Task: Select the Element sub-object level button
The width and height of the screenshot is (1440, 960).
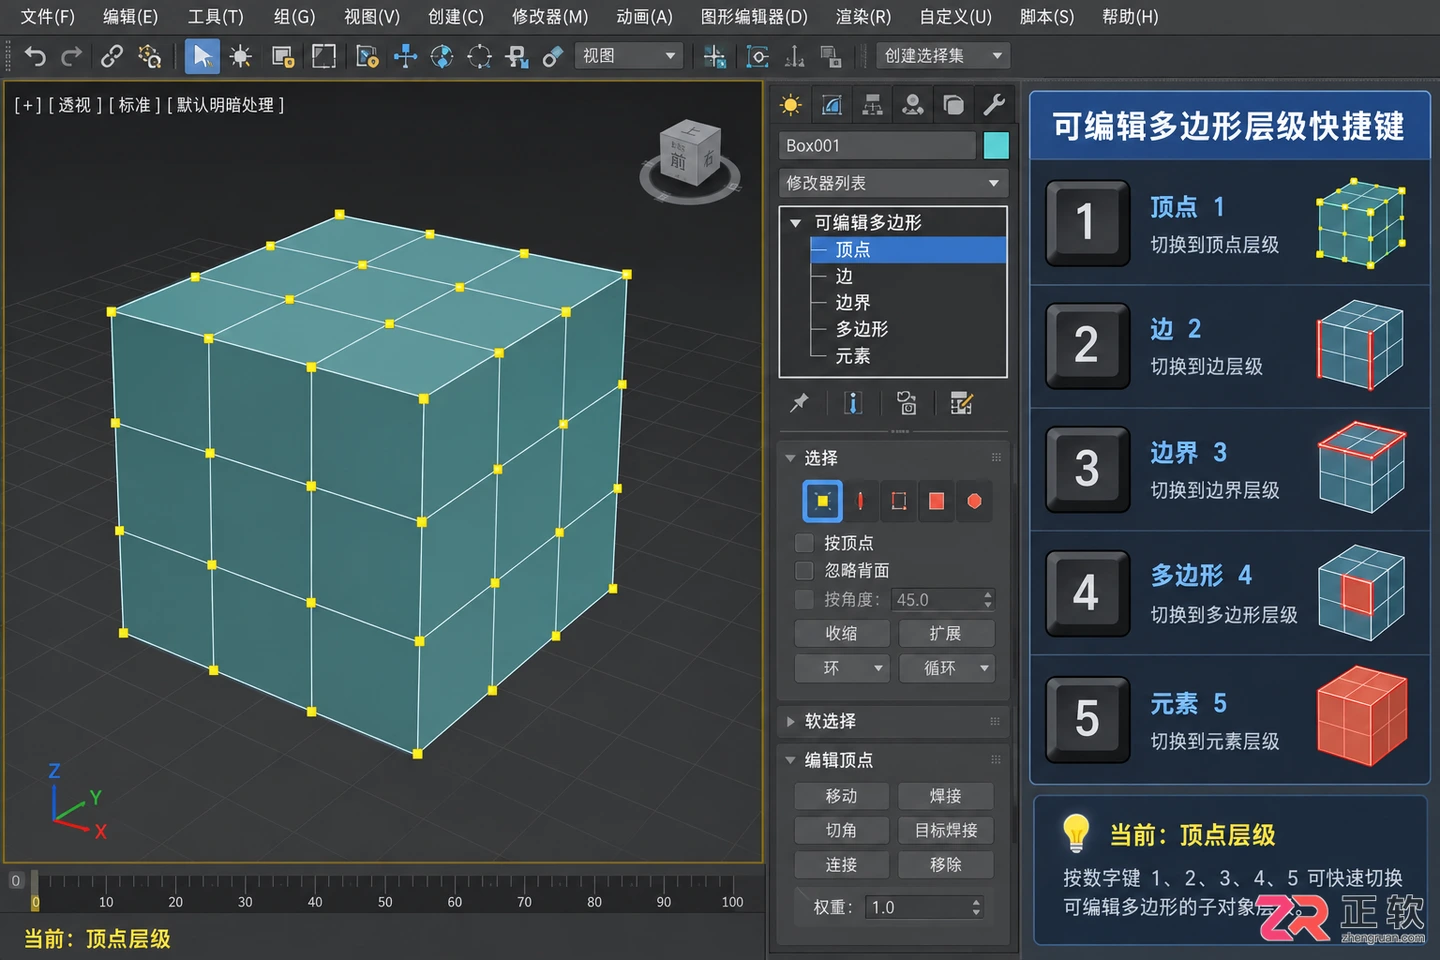Action: [974, 501]
